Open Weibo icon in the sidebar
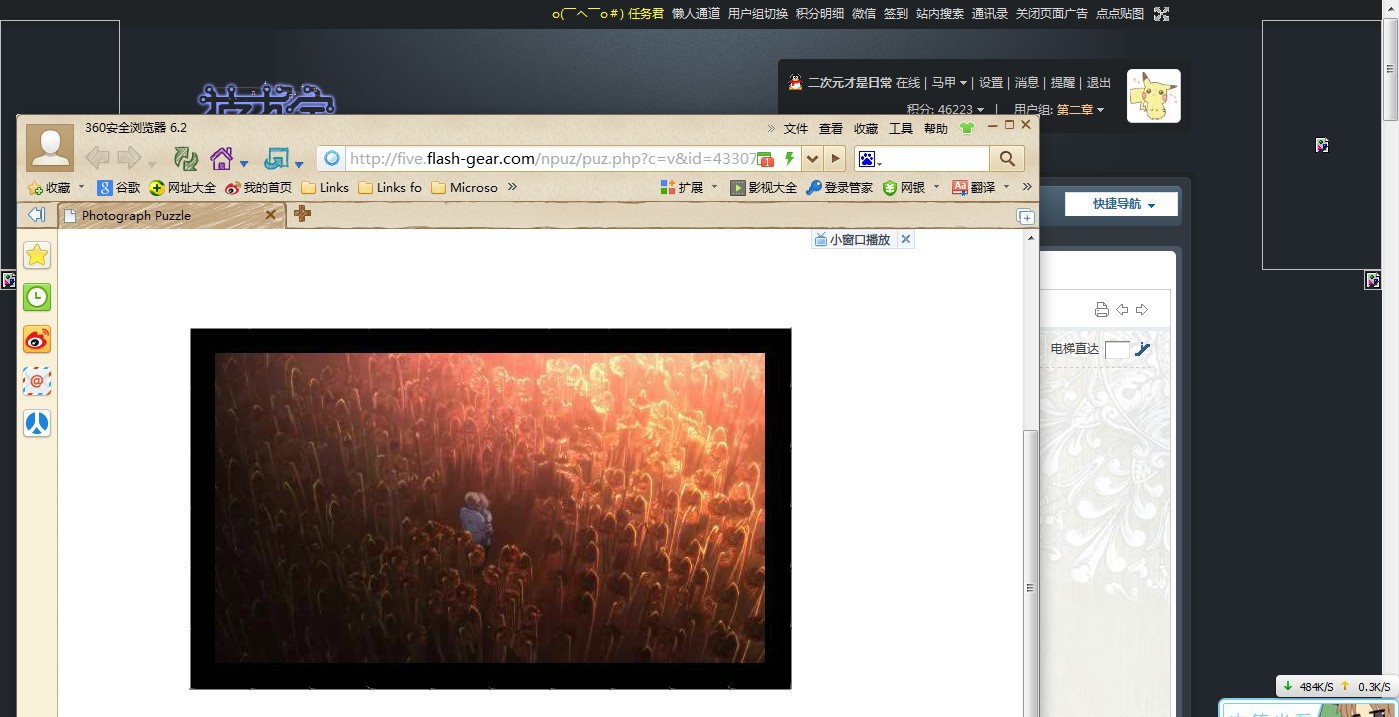This screenshot has height=717, width=1399. (x=37, y=340)
